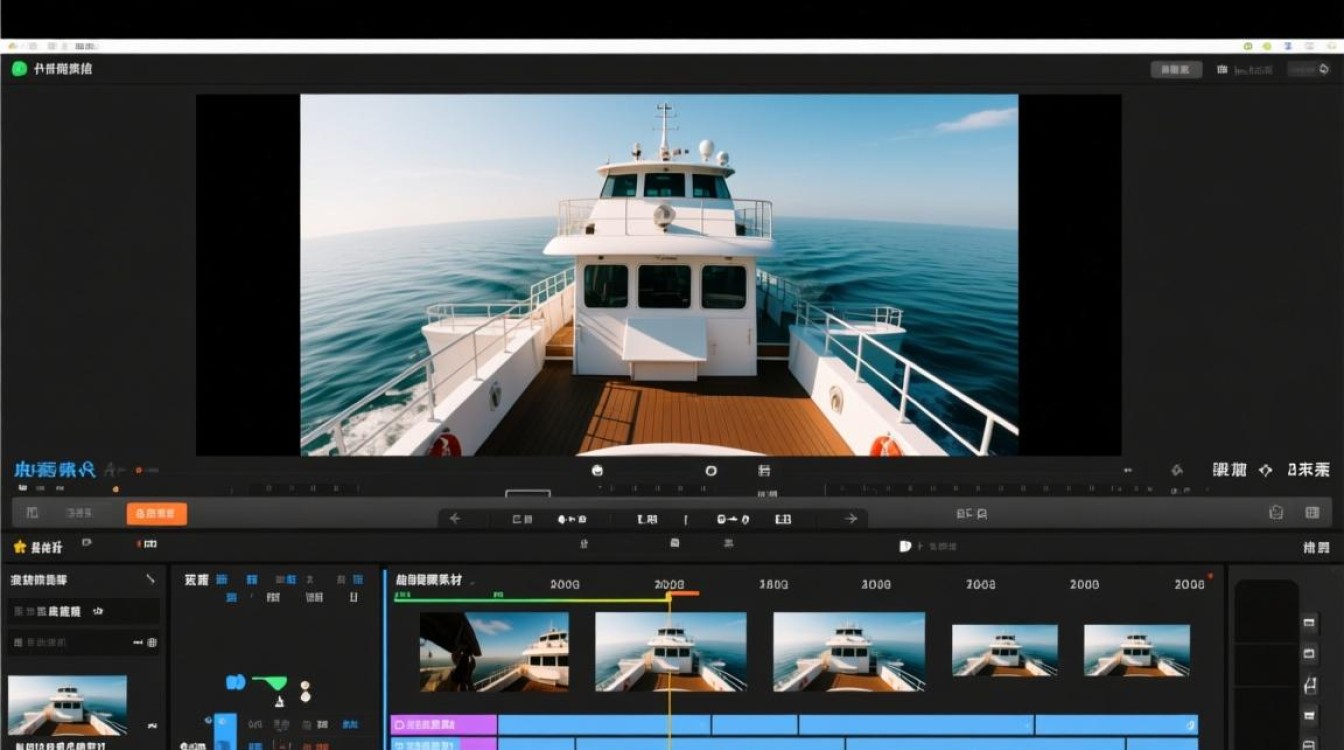Image resolution: width=1344 pixels, height=750 pixels.
Task: Click the gray button in the top-right header
Action: point(1175,69)
